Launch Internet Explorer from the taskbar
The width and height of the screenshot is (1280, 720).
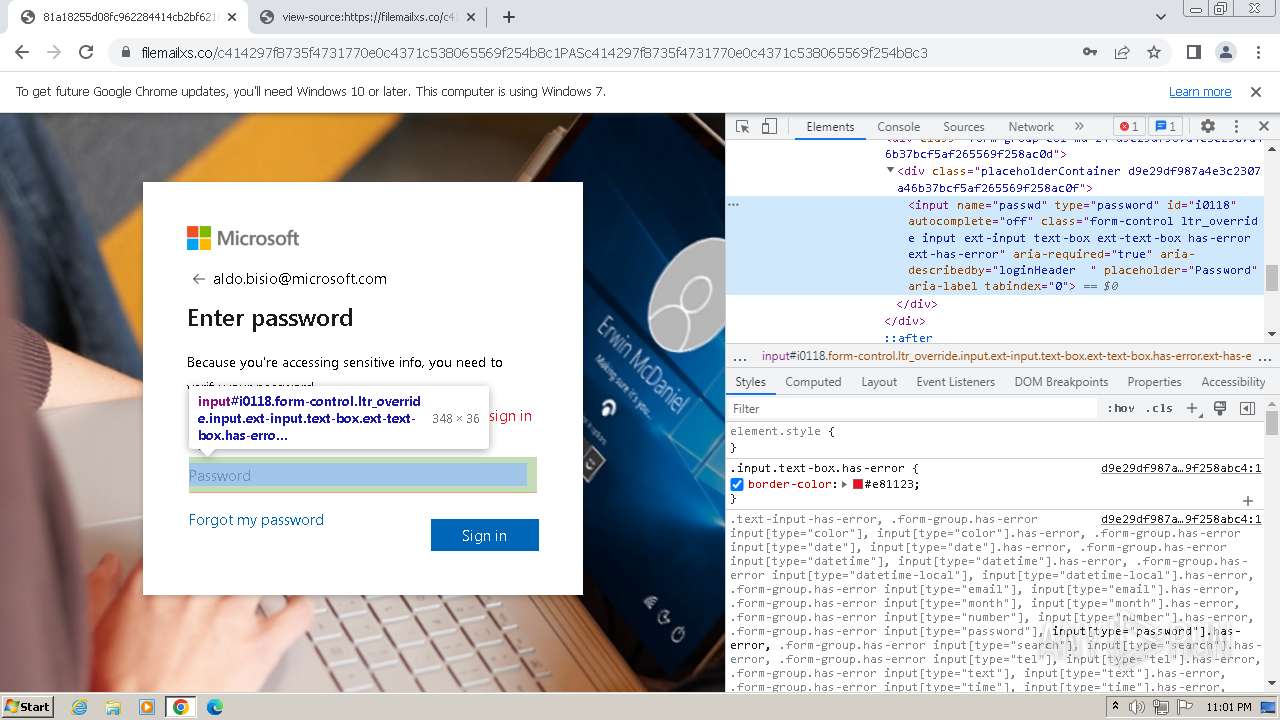[x=79, y=707]
